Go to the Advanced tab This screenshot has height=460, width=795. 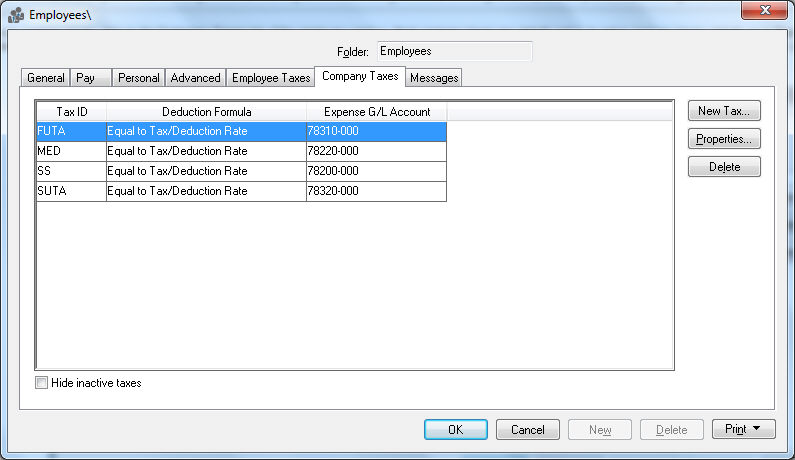tap(195, 78)
